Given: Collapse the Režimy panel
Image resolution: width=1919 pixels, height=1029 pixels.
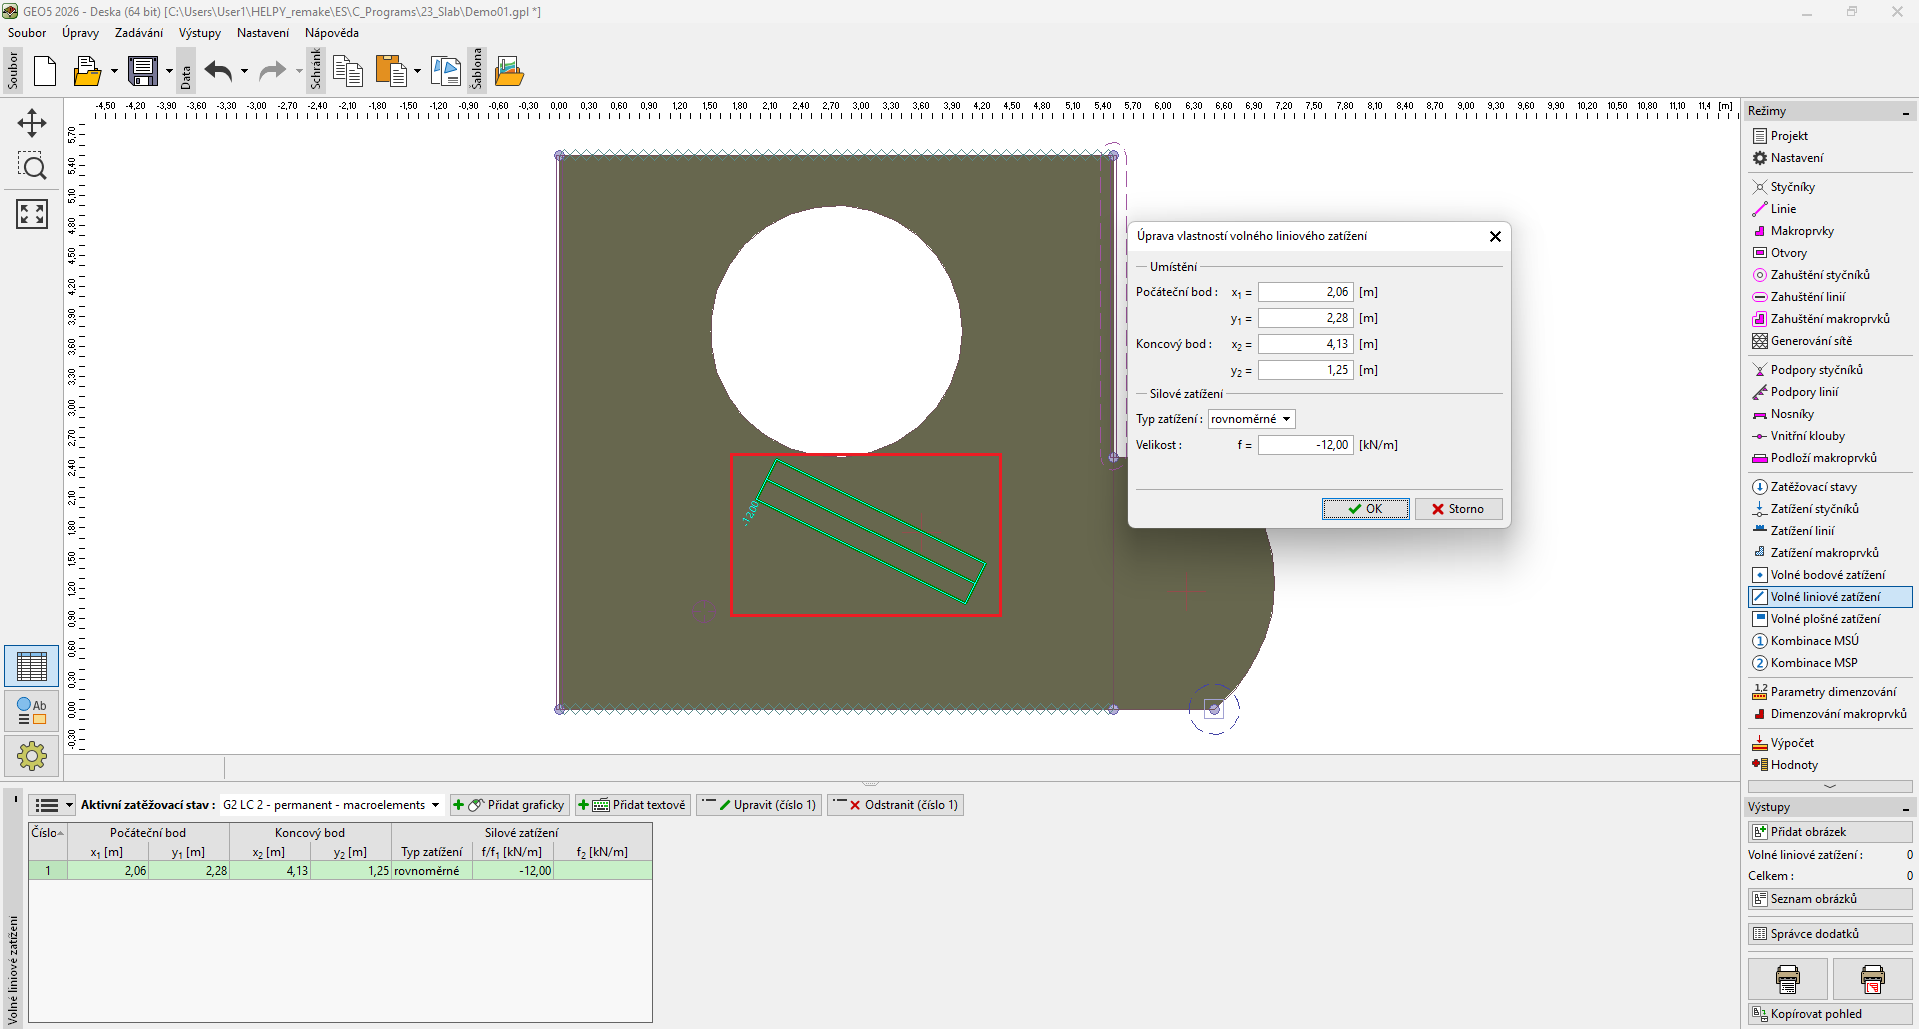Looking at the screenshot, I should (x=1905, y=112).
